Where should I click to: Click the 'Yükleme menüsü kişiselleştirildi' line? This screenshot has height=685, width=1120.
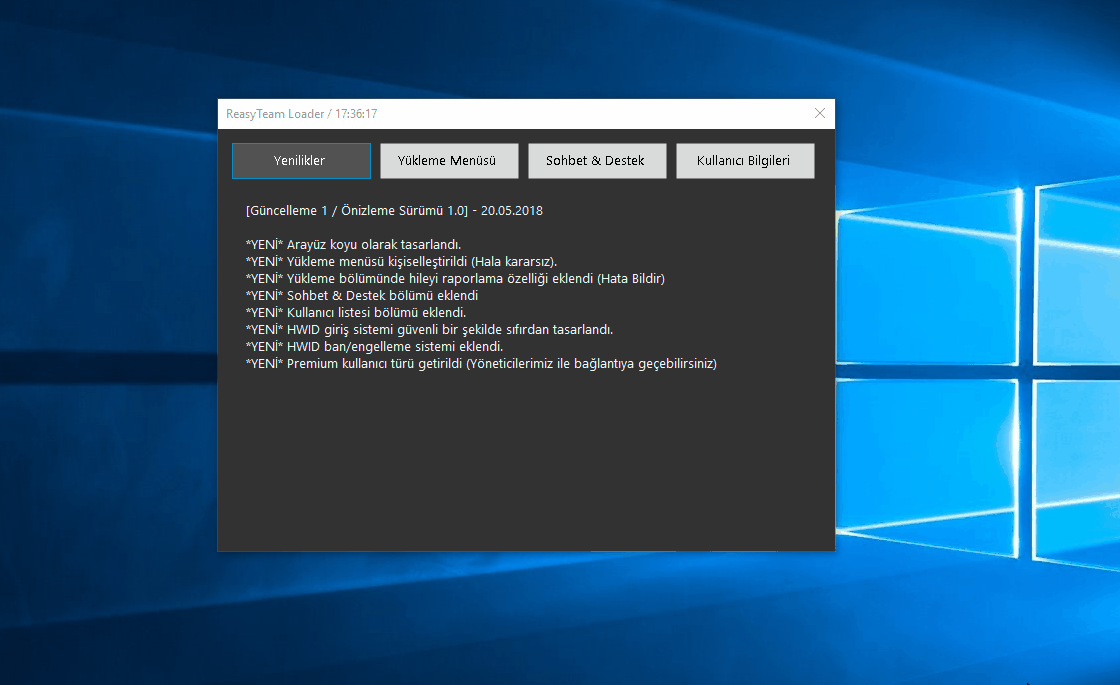pyautogui.click(x=401, y=261)
